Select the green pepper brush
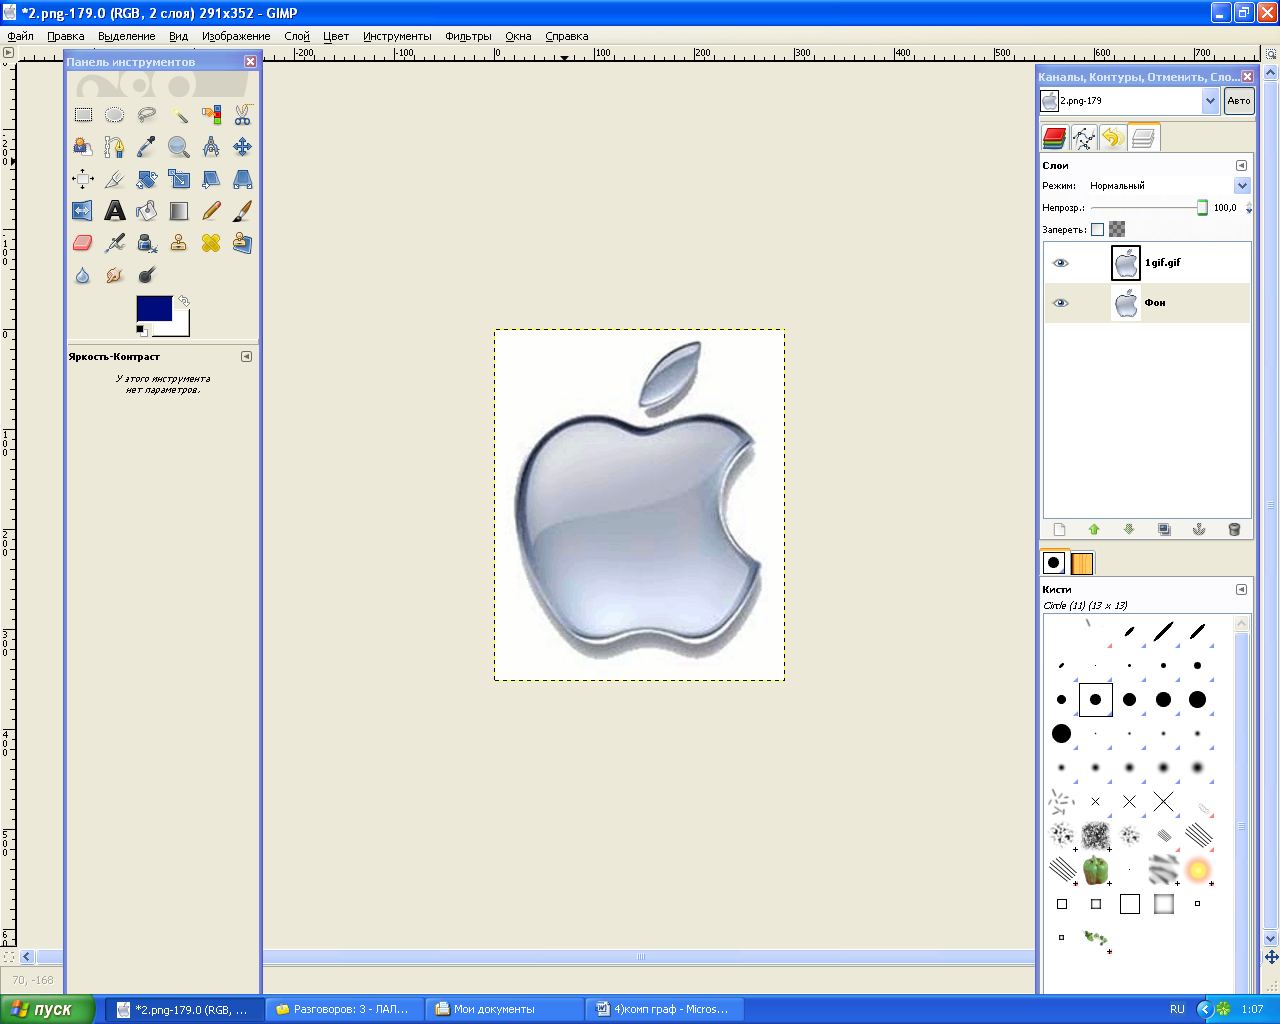 click(1096, 869)
